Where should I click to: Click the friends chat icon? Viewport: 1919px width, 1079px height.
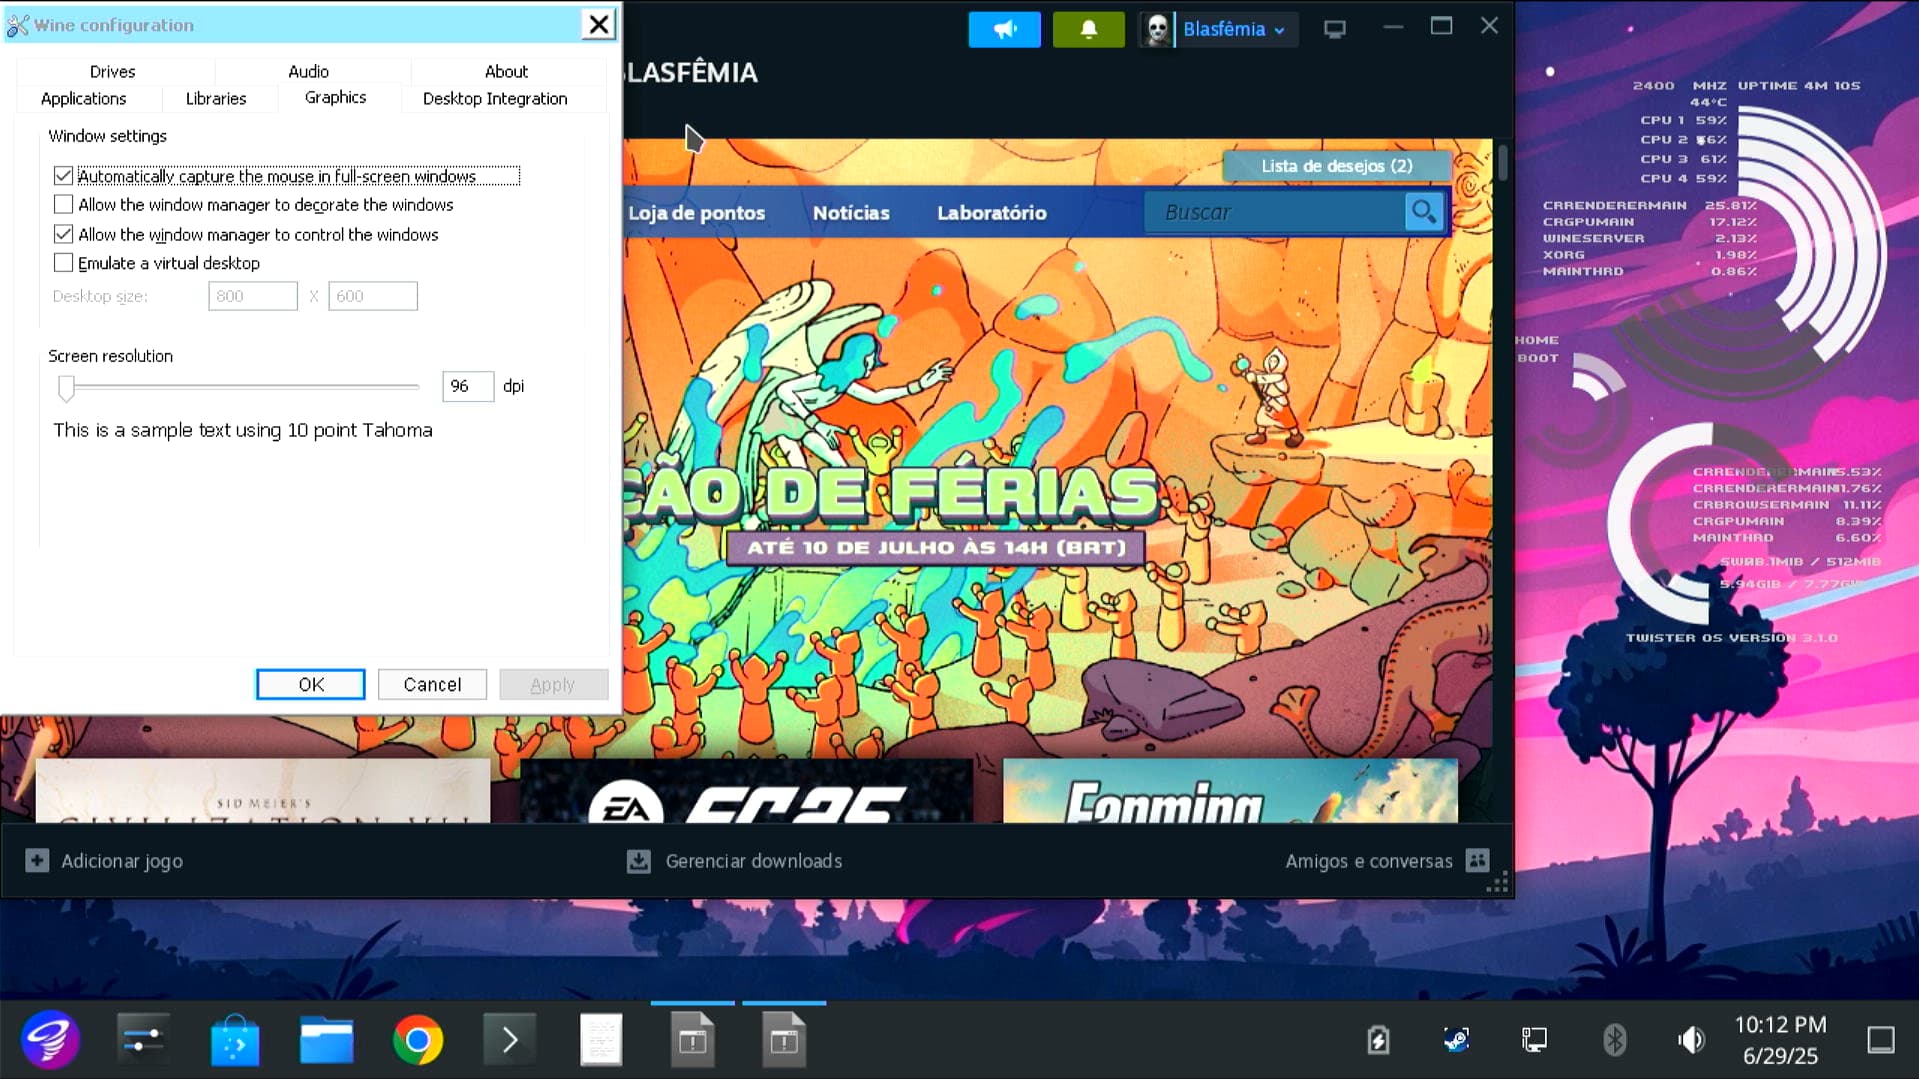pyautogui.click(x=1477, y=860)
